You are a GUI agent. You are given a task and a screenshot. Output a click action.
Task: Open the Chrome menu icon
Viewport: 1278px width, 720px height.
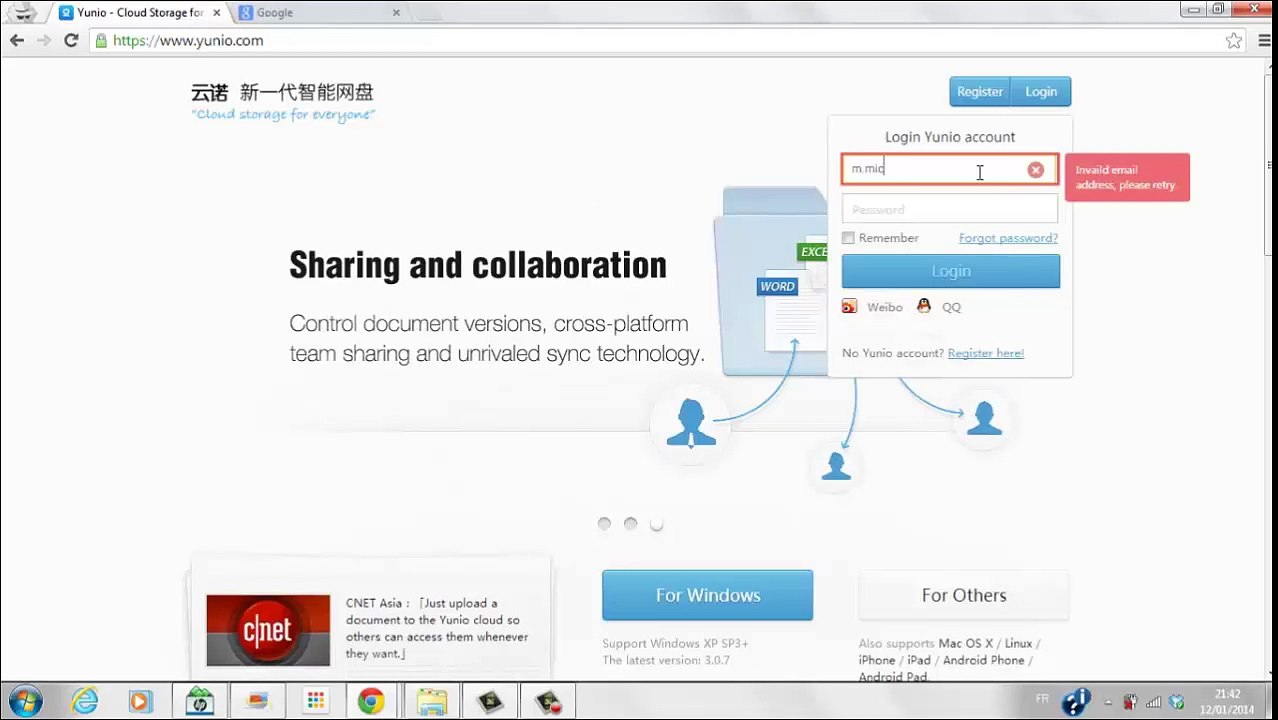point(1267,41)
